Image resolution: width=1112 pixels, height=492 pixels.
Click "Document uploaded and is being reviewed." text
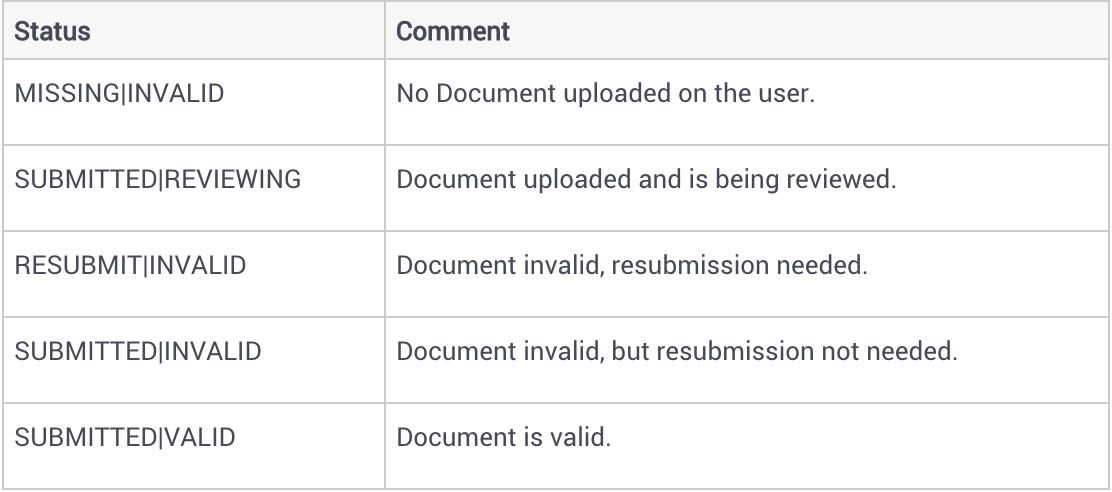pos(646,179)
